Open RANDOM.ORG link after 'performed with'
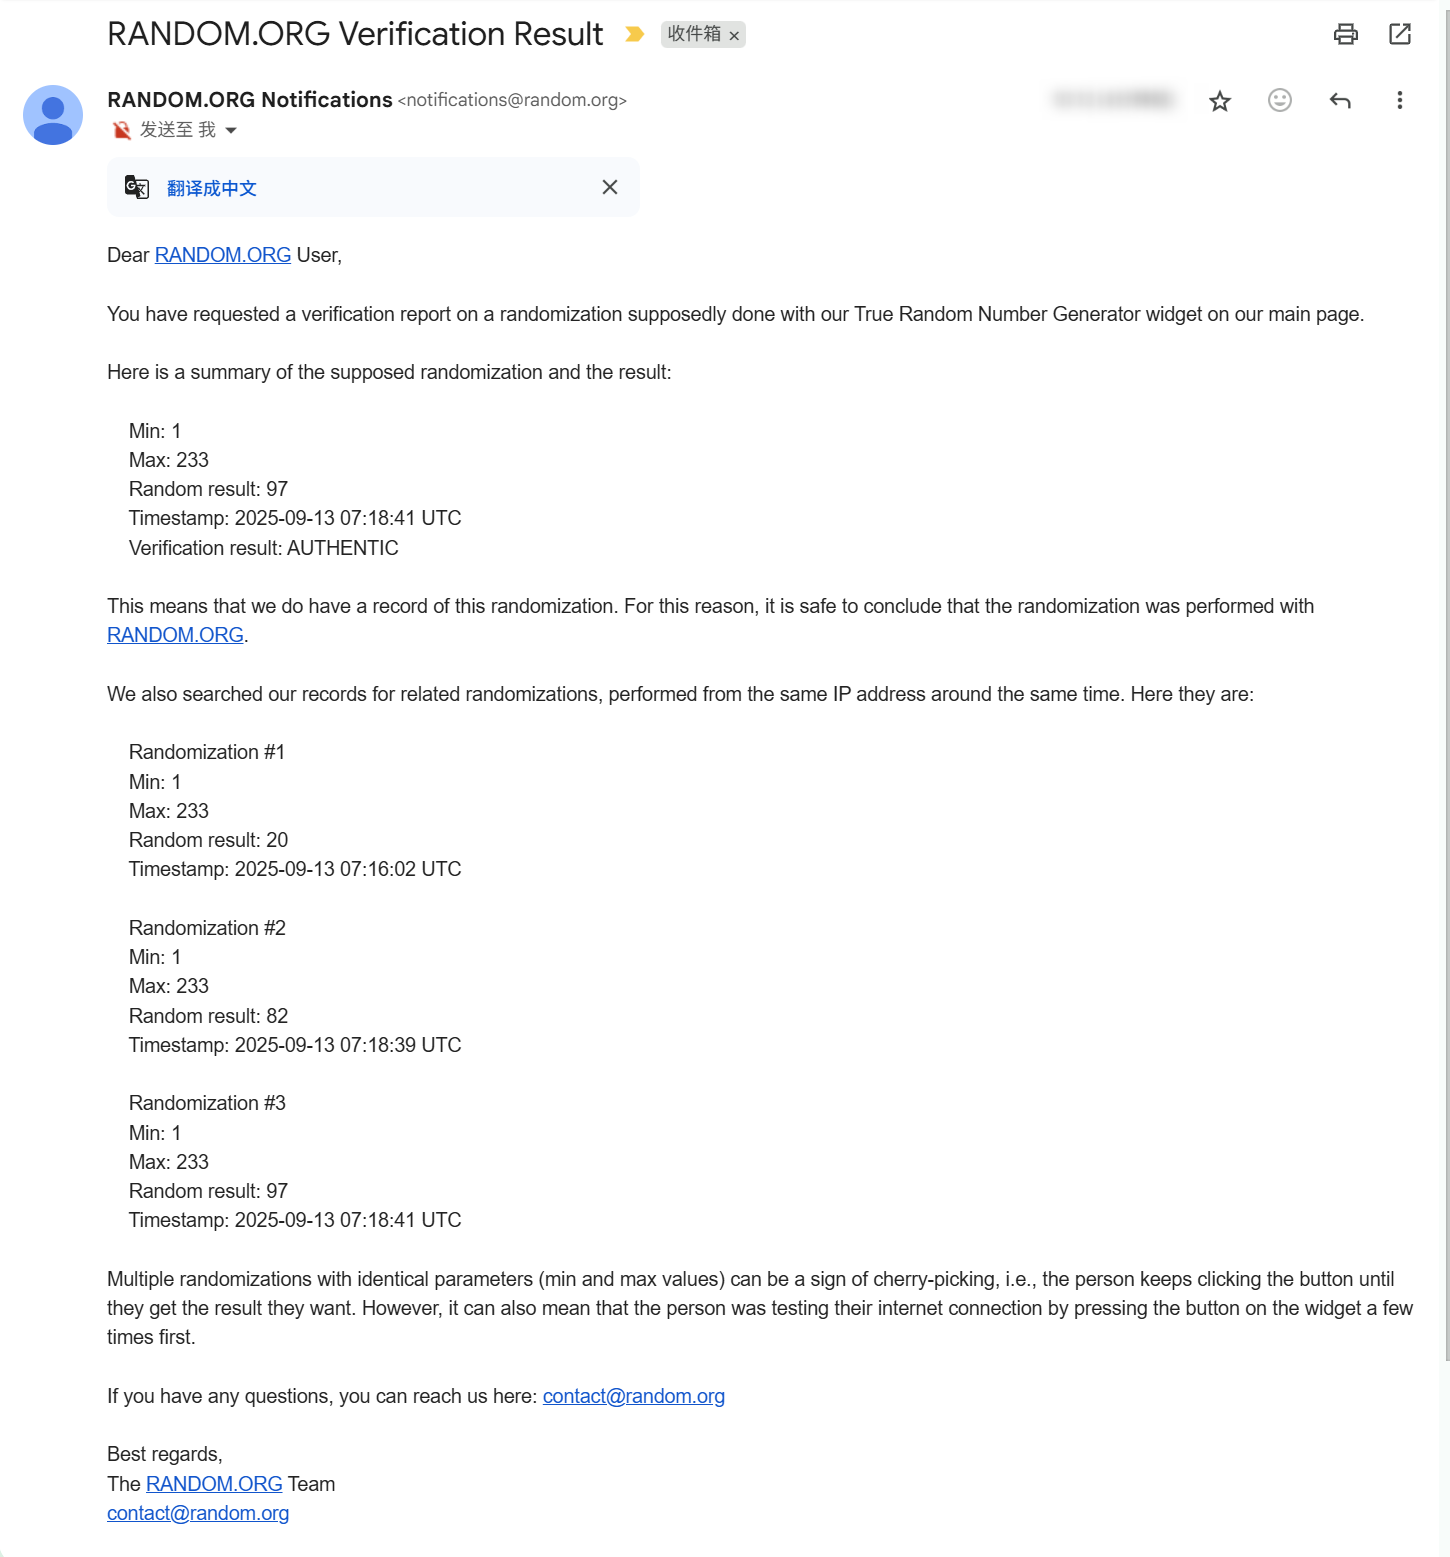The height and width of the screenshot is (1557, 1450). [175, 635]
